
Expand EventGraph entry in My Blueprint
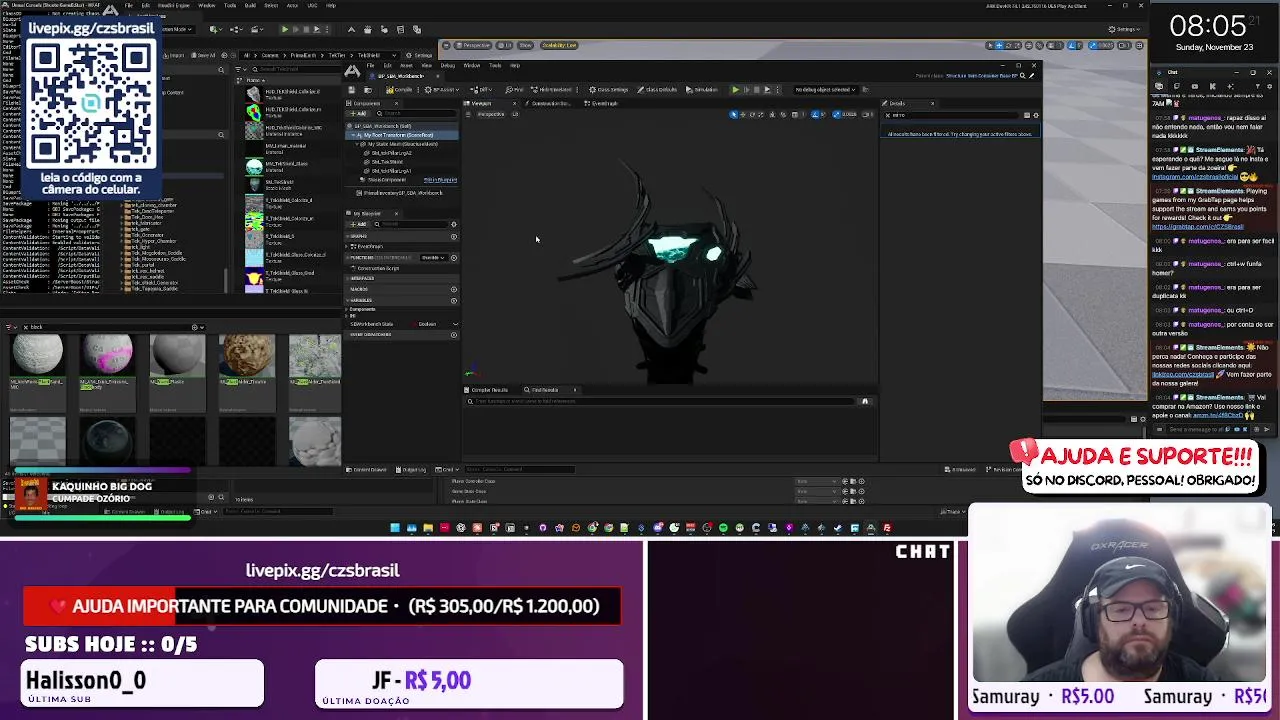[x=347, y=246]
